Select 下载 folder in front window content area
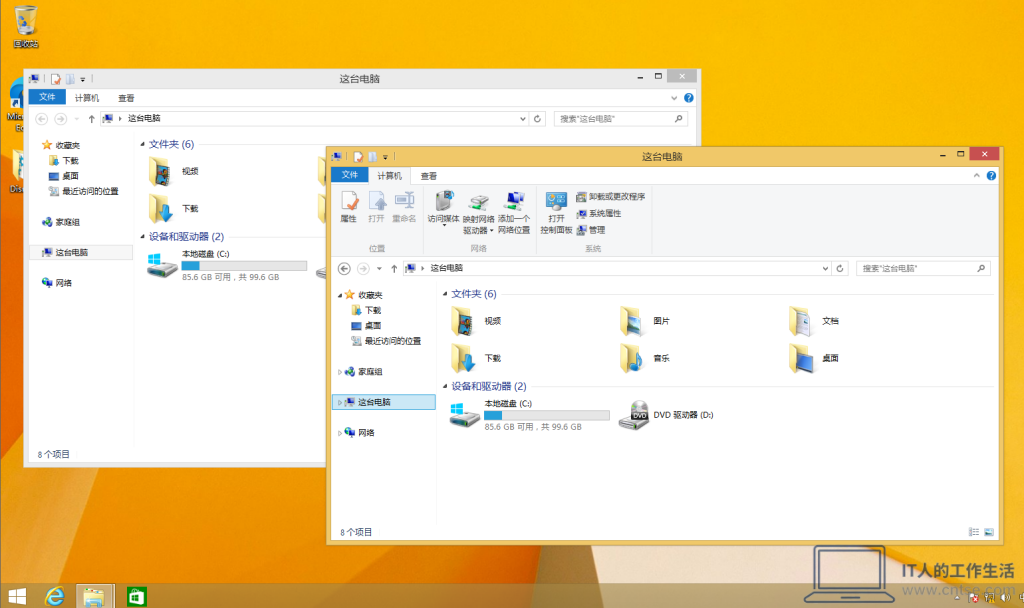Screen dimensions: 1024x608 coord(477,359)
